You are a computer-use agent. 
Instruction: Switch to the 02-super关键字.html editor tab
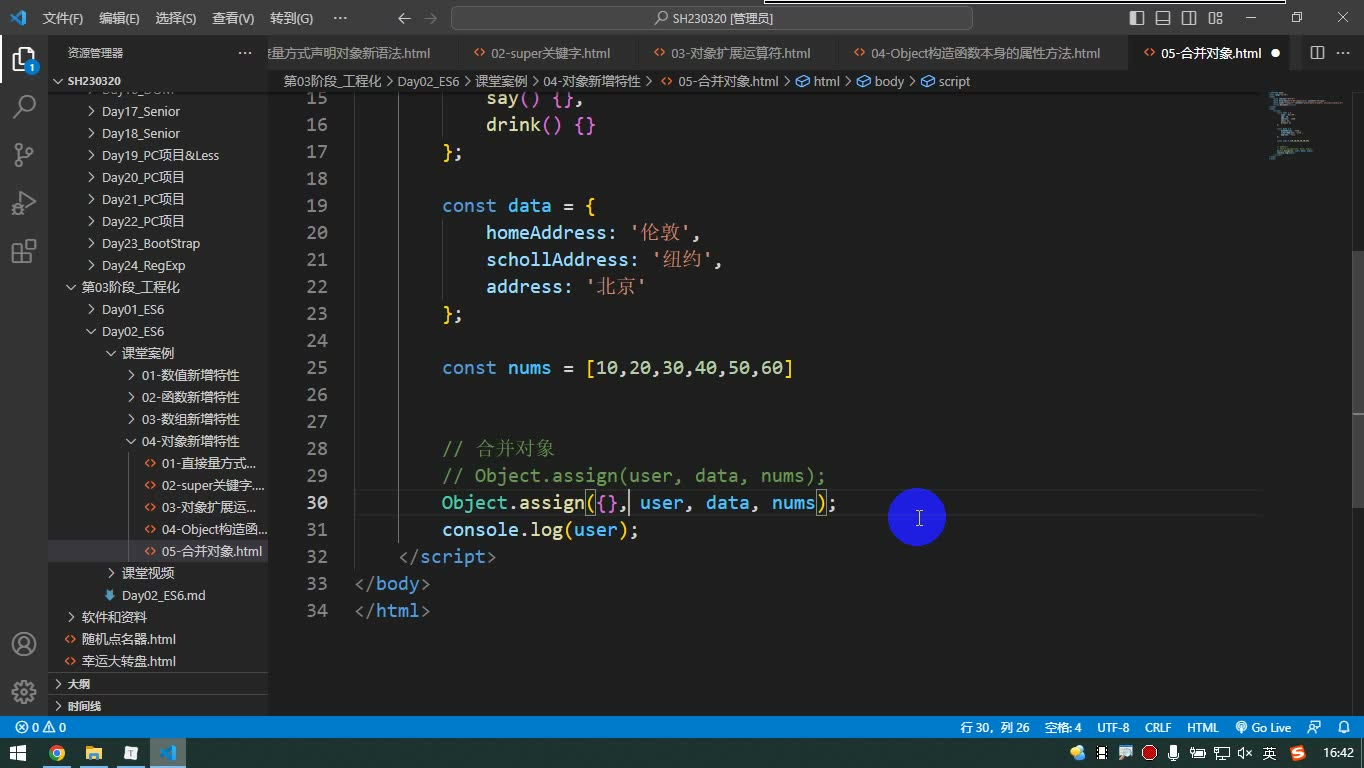[x=550, y=53]
